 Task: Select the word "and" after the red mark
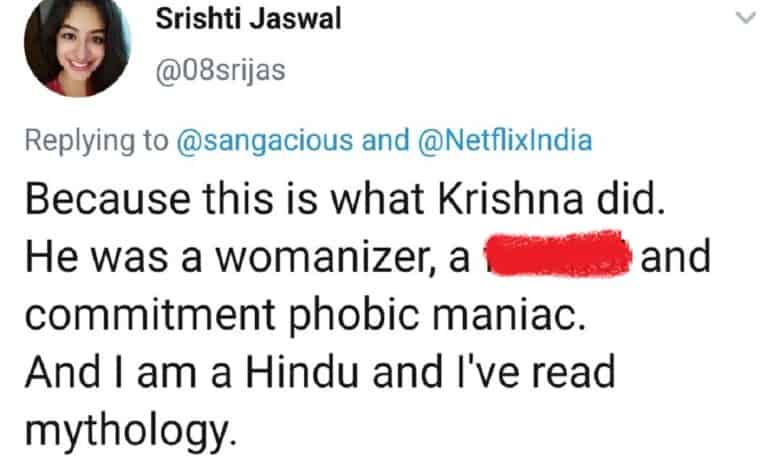click(676, 257)
